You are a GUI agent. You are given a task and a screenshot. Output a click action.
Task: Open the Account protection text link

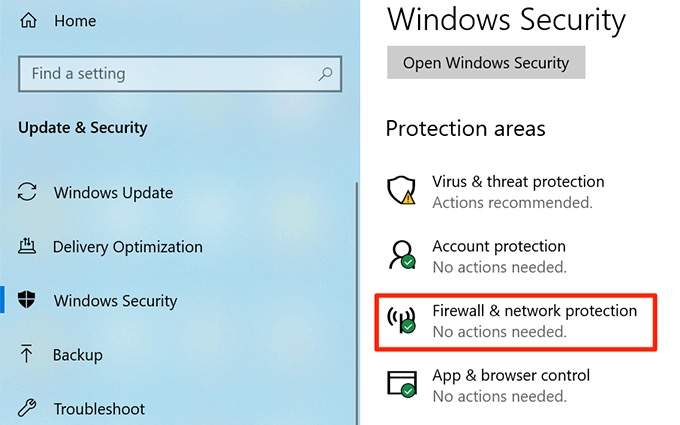(x=498, y=246)
